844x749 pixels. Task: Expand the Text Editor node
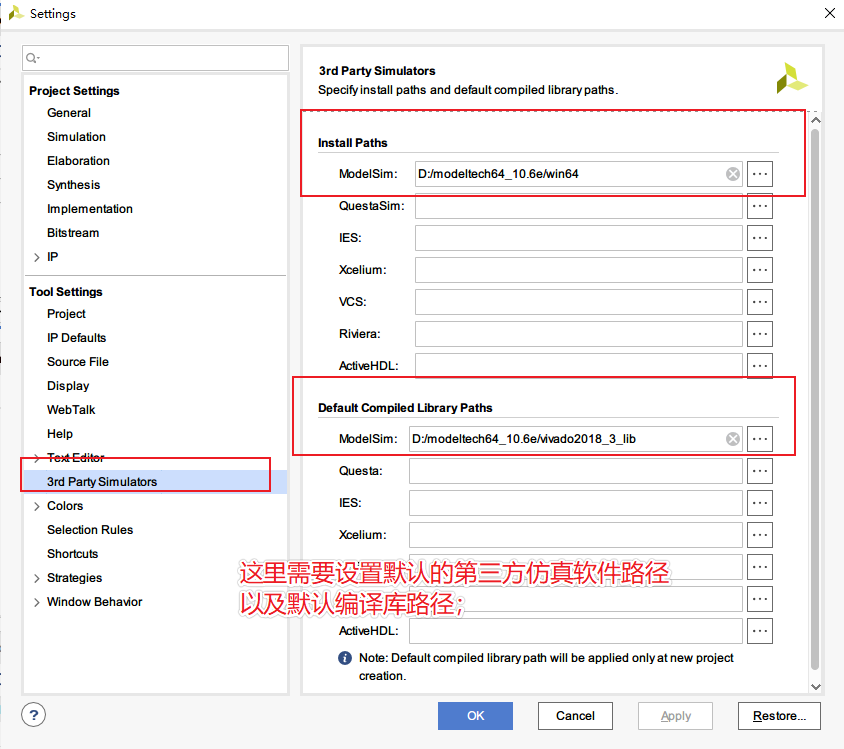(x=37, y=458)
